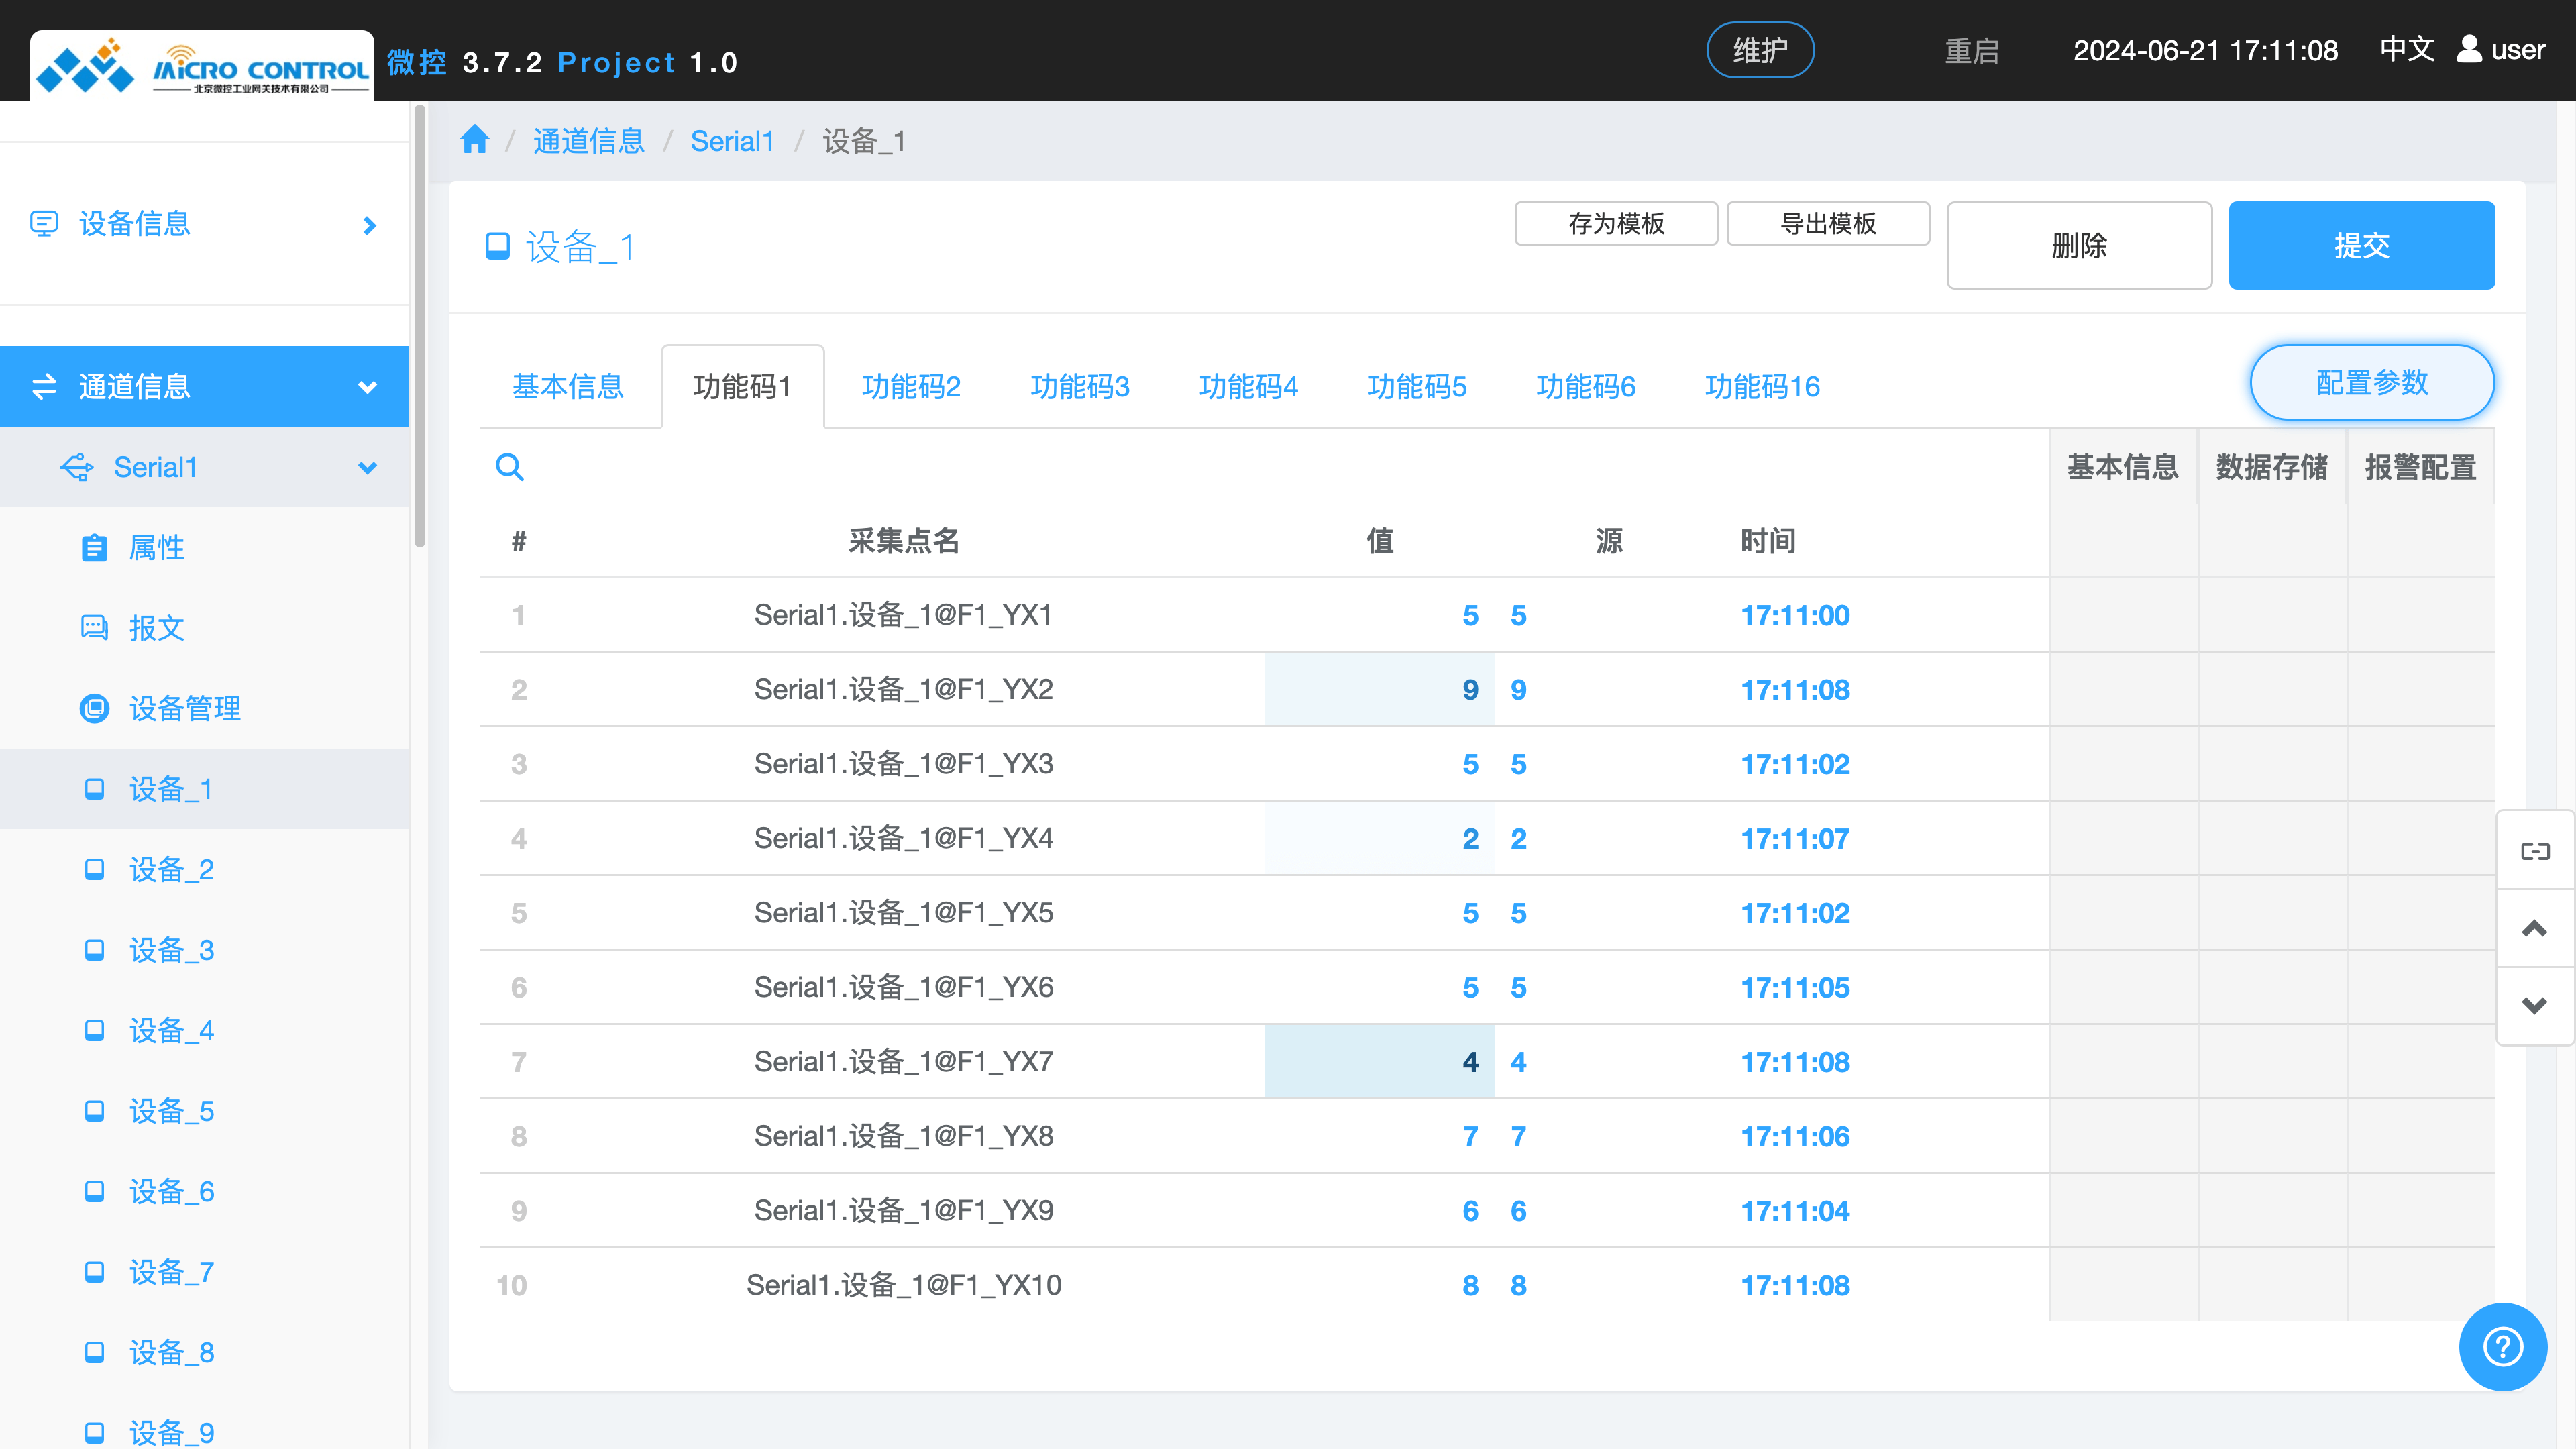Switch language via 中文 toggle
2576x1449 pixels.
pos(2406,49)
